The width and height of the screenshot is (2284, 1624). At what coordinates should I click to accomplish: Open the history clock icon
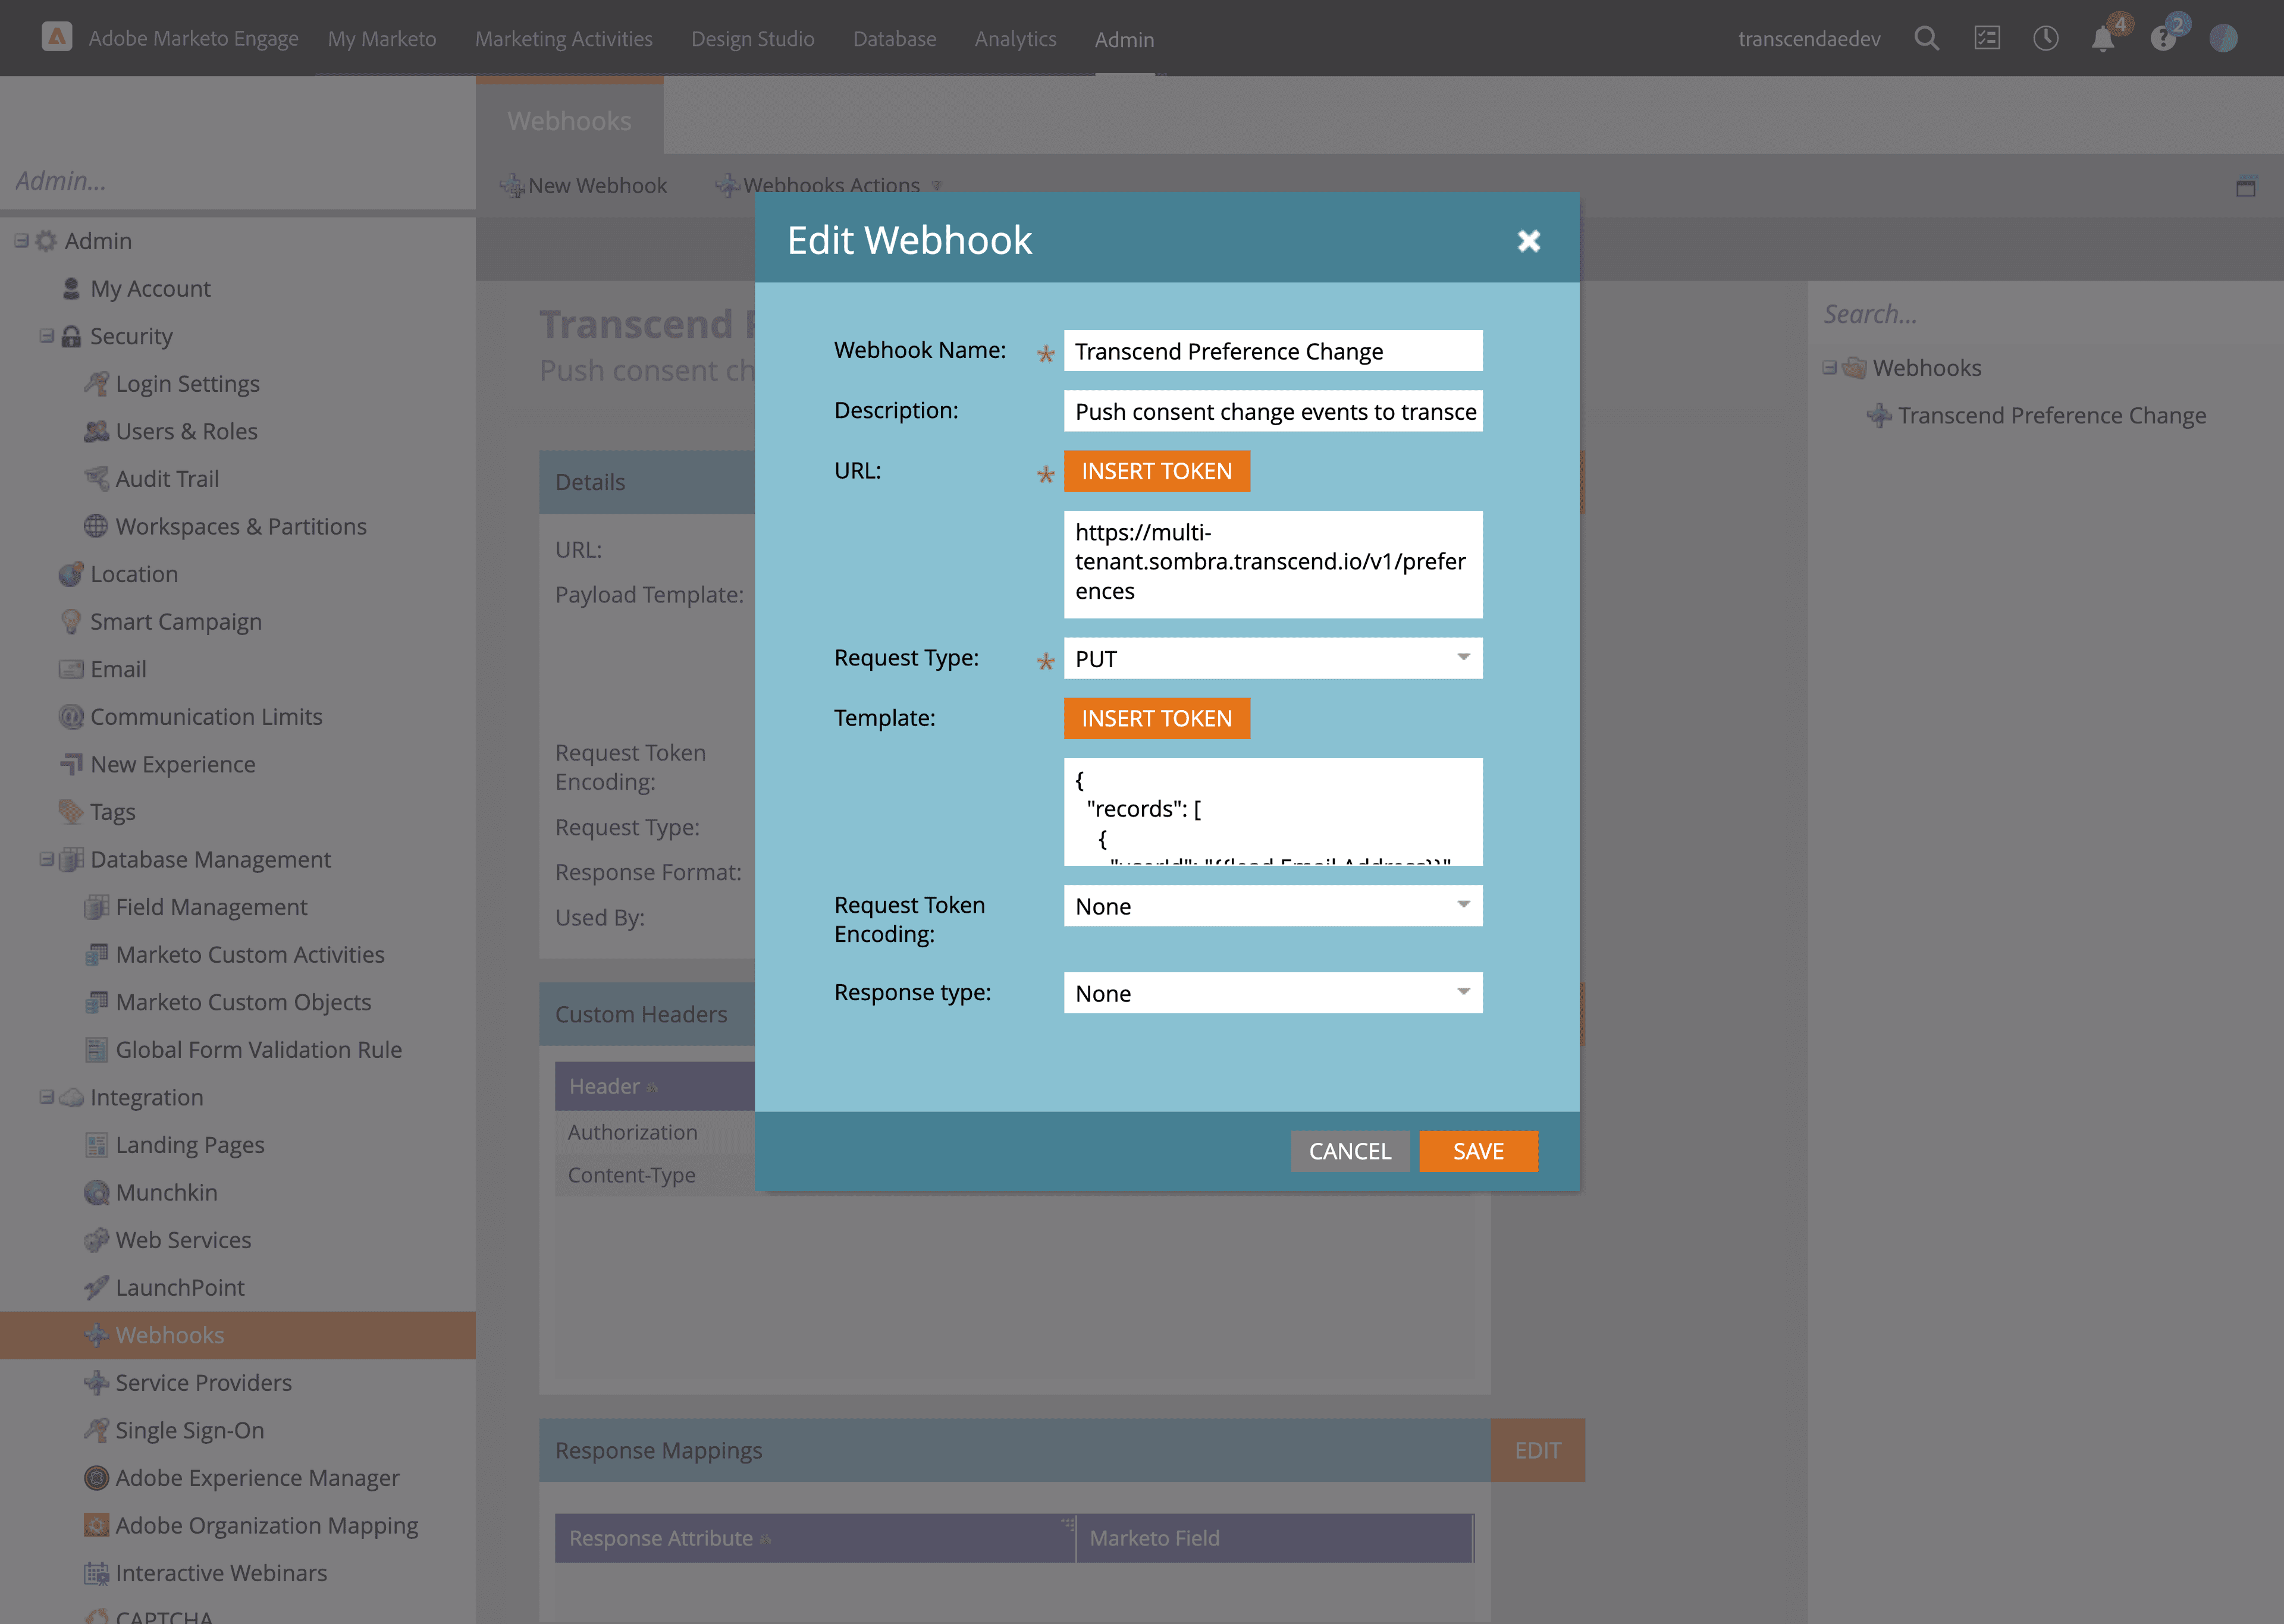coord(2046,38)
